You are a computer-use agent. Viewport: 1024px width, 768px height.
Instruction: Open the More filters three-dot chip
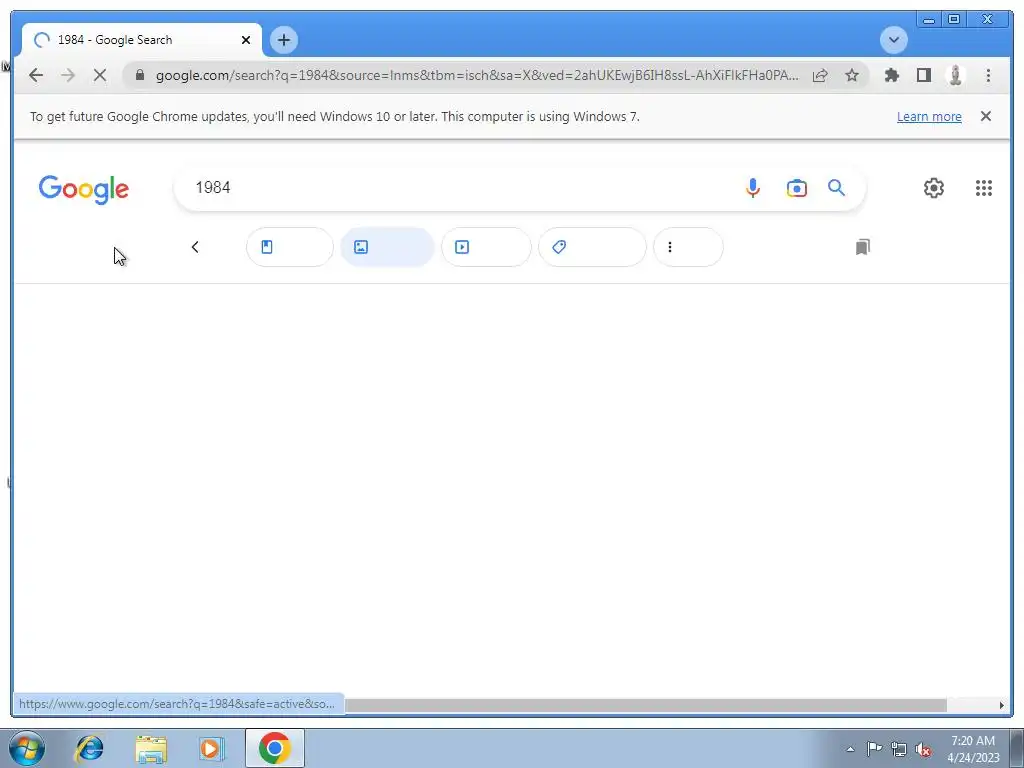[688, 247]
